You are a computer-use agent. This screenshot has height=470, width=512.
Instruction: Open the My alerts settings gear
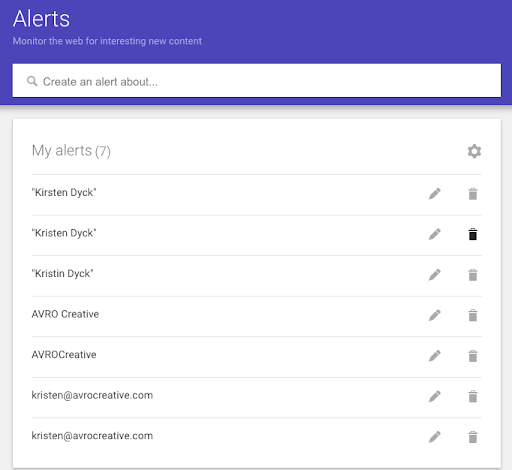point(474,151)
